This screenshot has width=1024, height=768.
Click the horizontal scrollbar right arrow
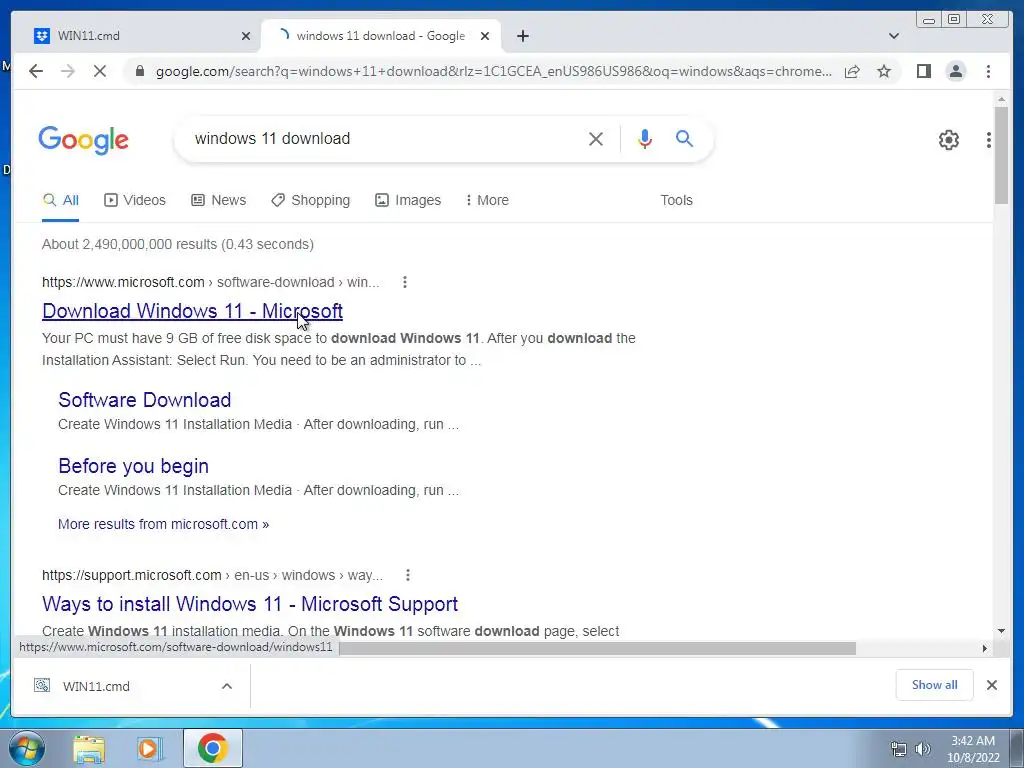point(985,648)
